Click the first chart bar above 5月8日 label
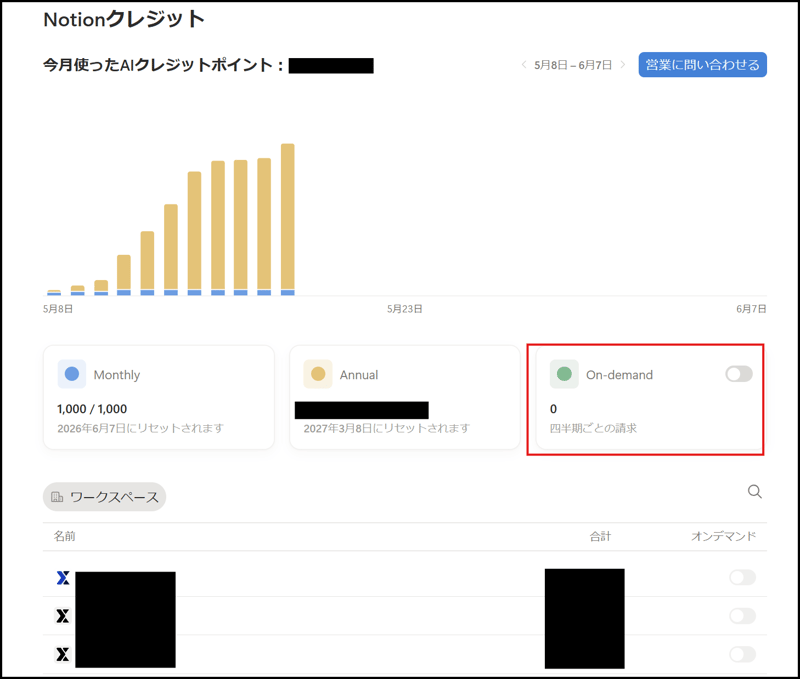Screen dimensions: 800x679 point(54,292)
